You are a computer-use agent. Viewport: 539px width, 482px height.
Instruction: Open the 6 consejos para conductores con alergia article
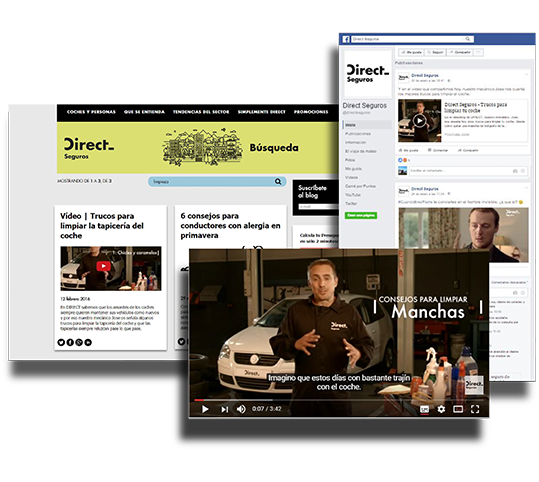(x=230, y=226)
